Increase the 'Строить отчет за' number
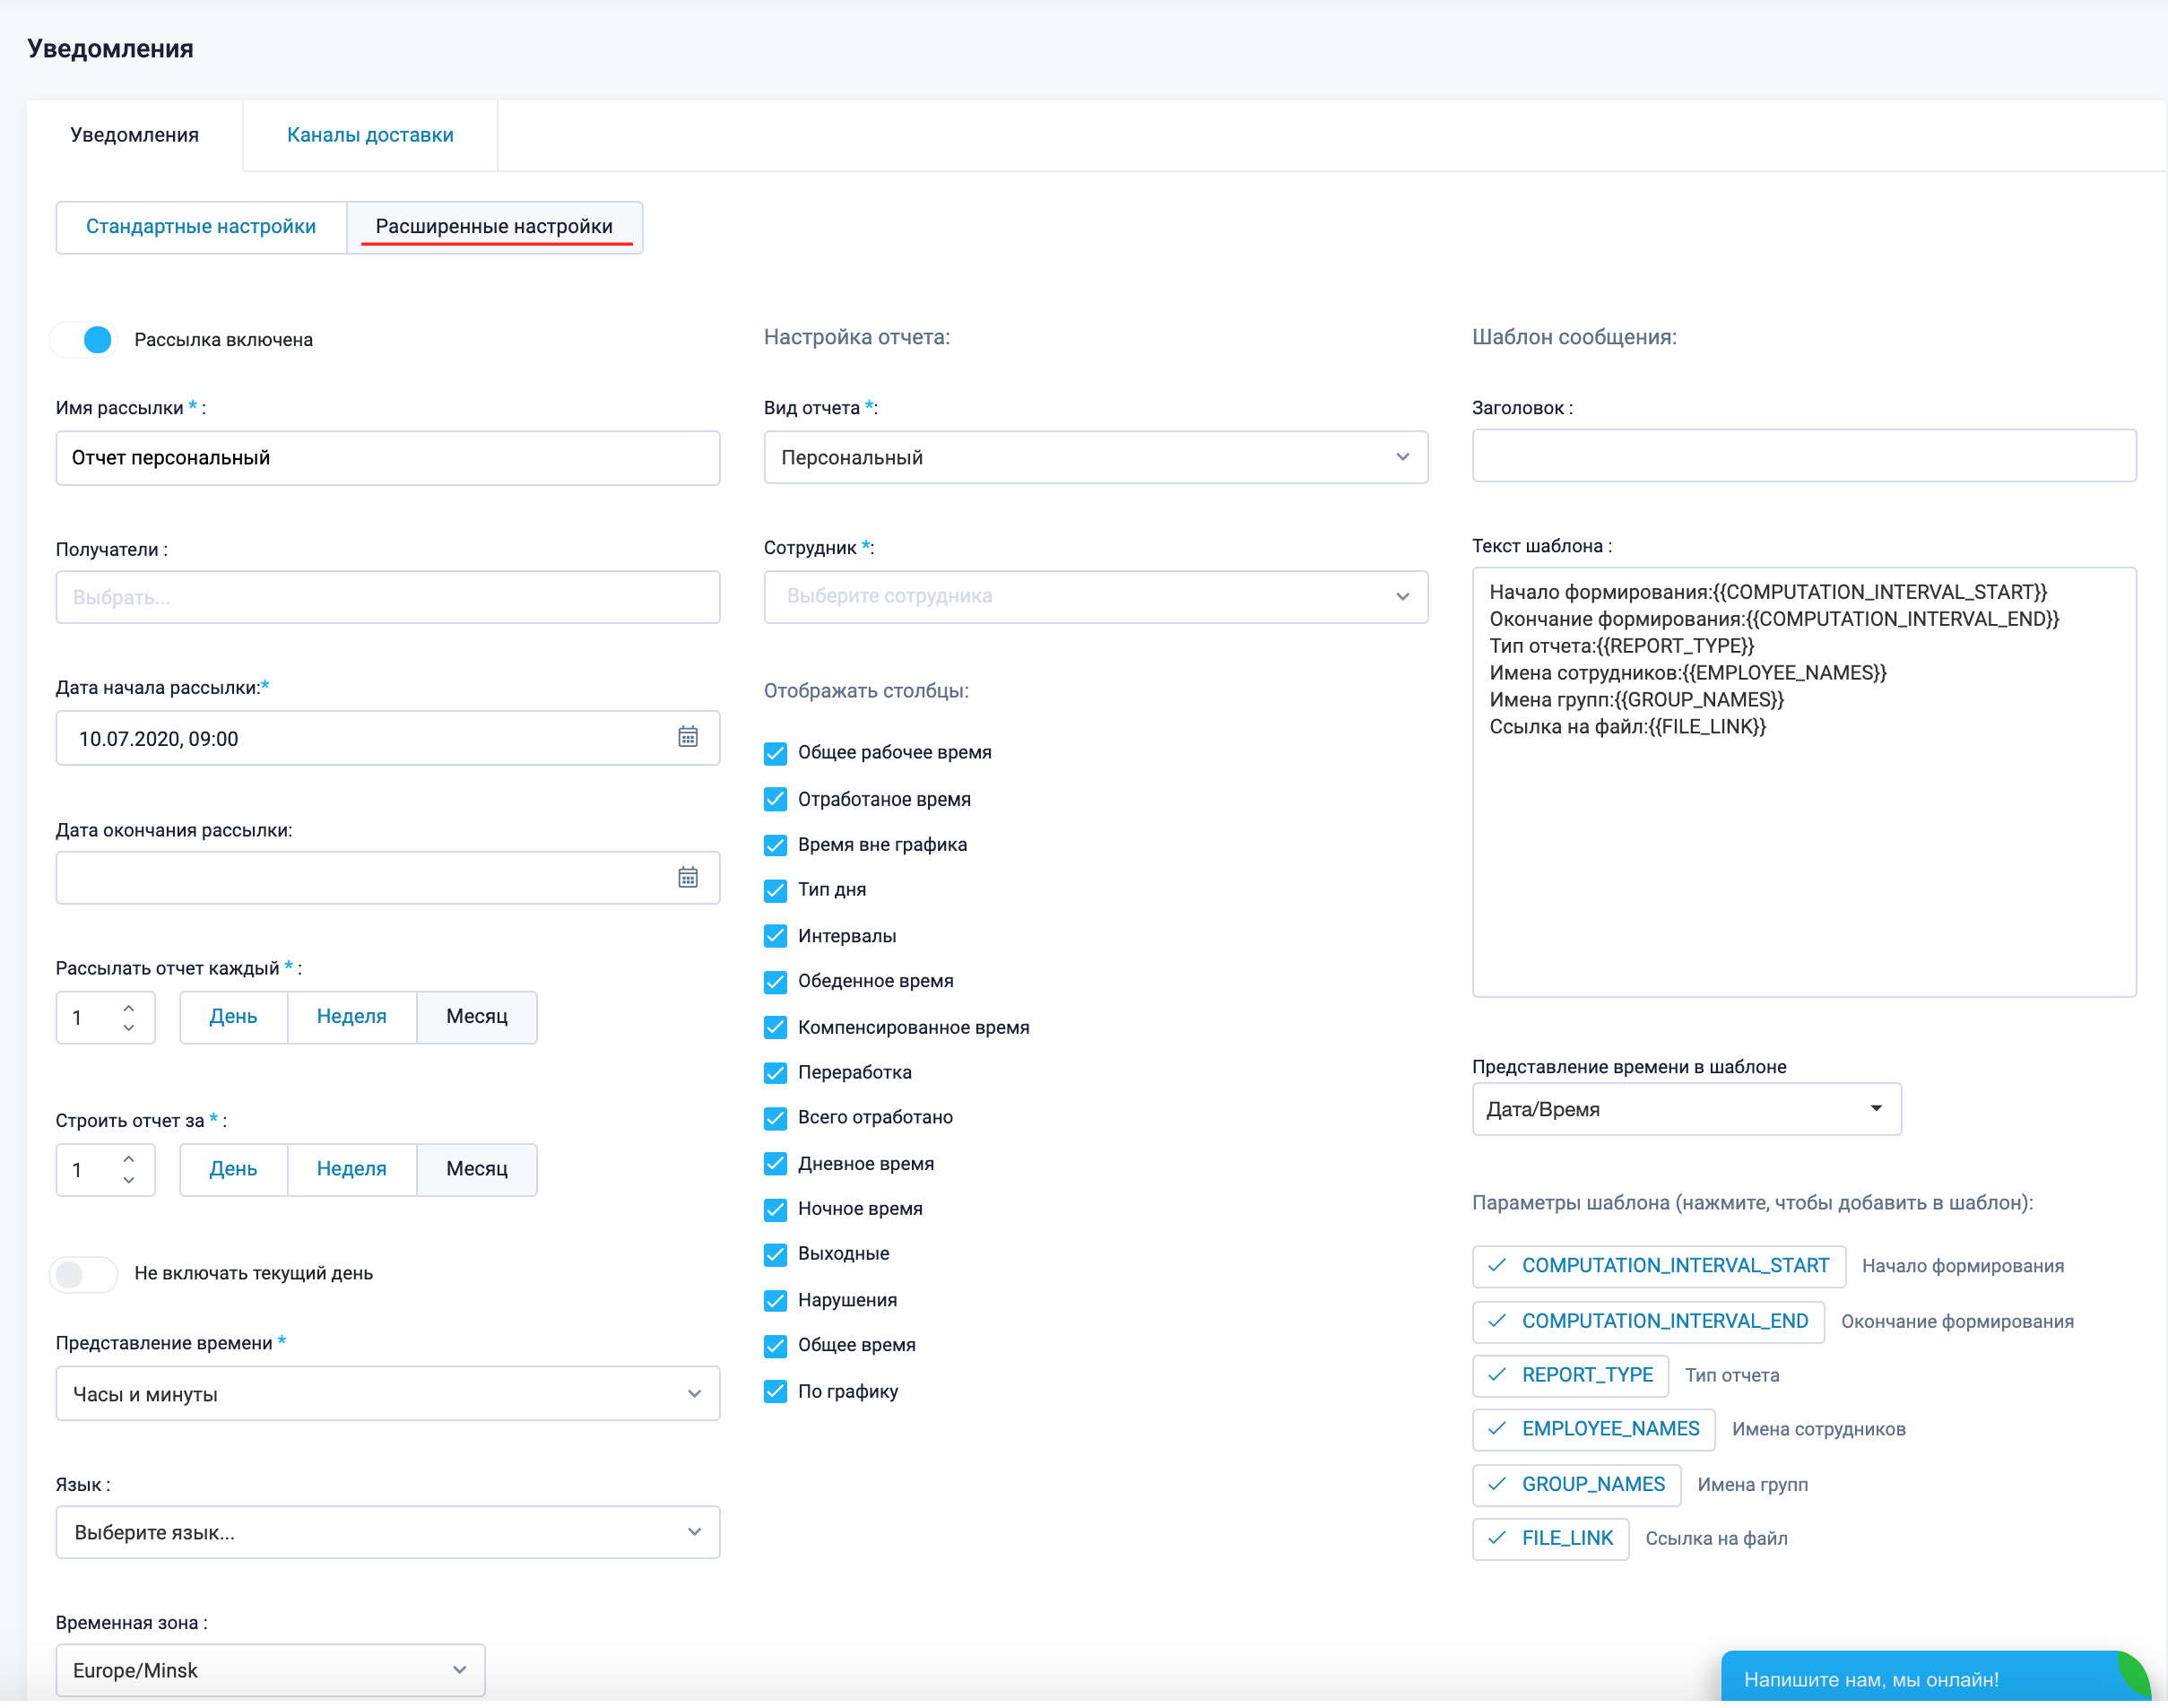Viewport: 2168px width, 1708px height. point(129,1159)
